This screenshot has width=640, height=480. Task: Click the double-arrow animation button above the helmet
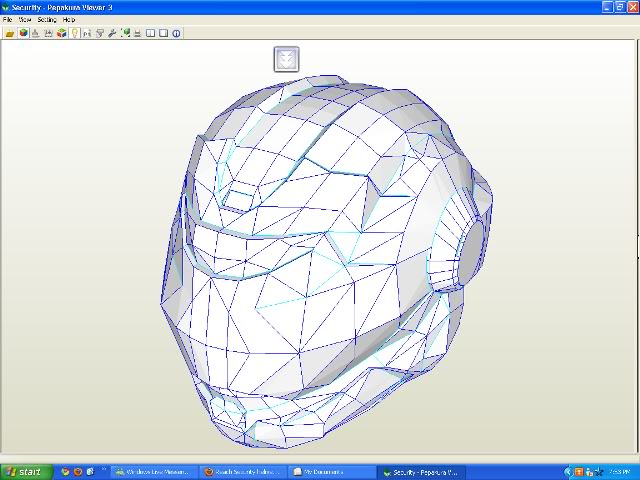[286, 59]
